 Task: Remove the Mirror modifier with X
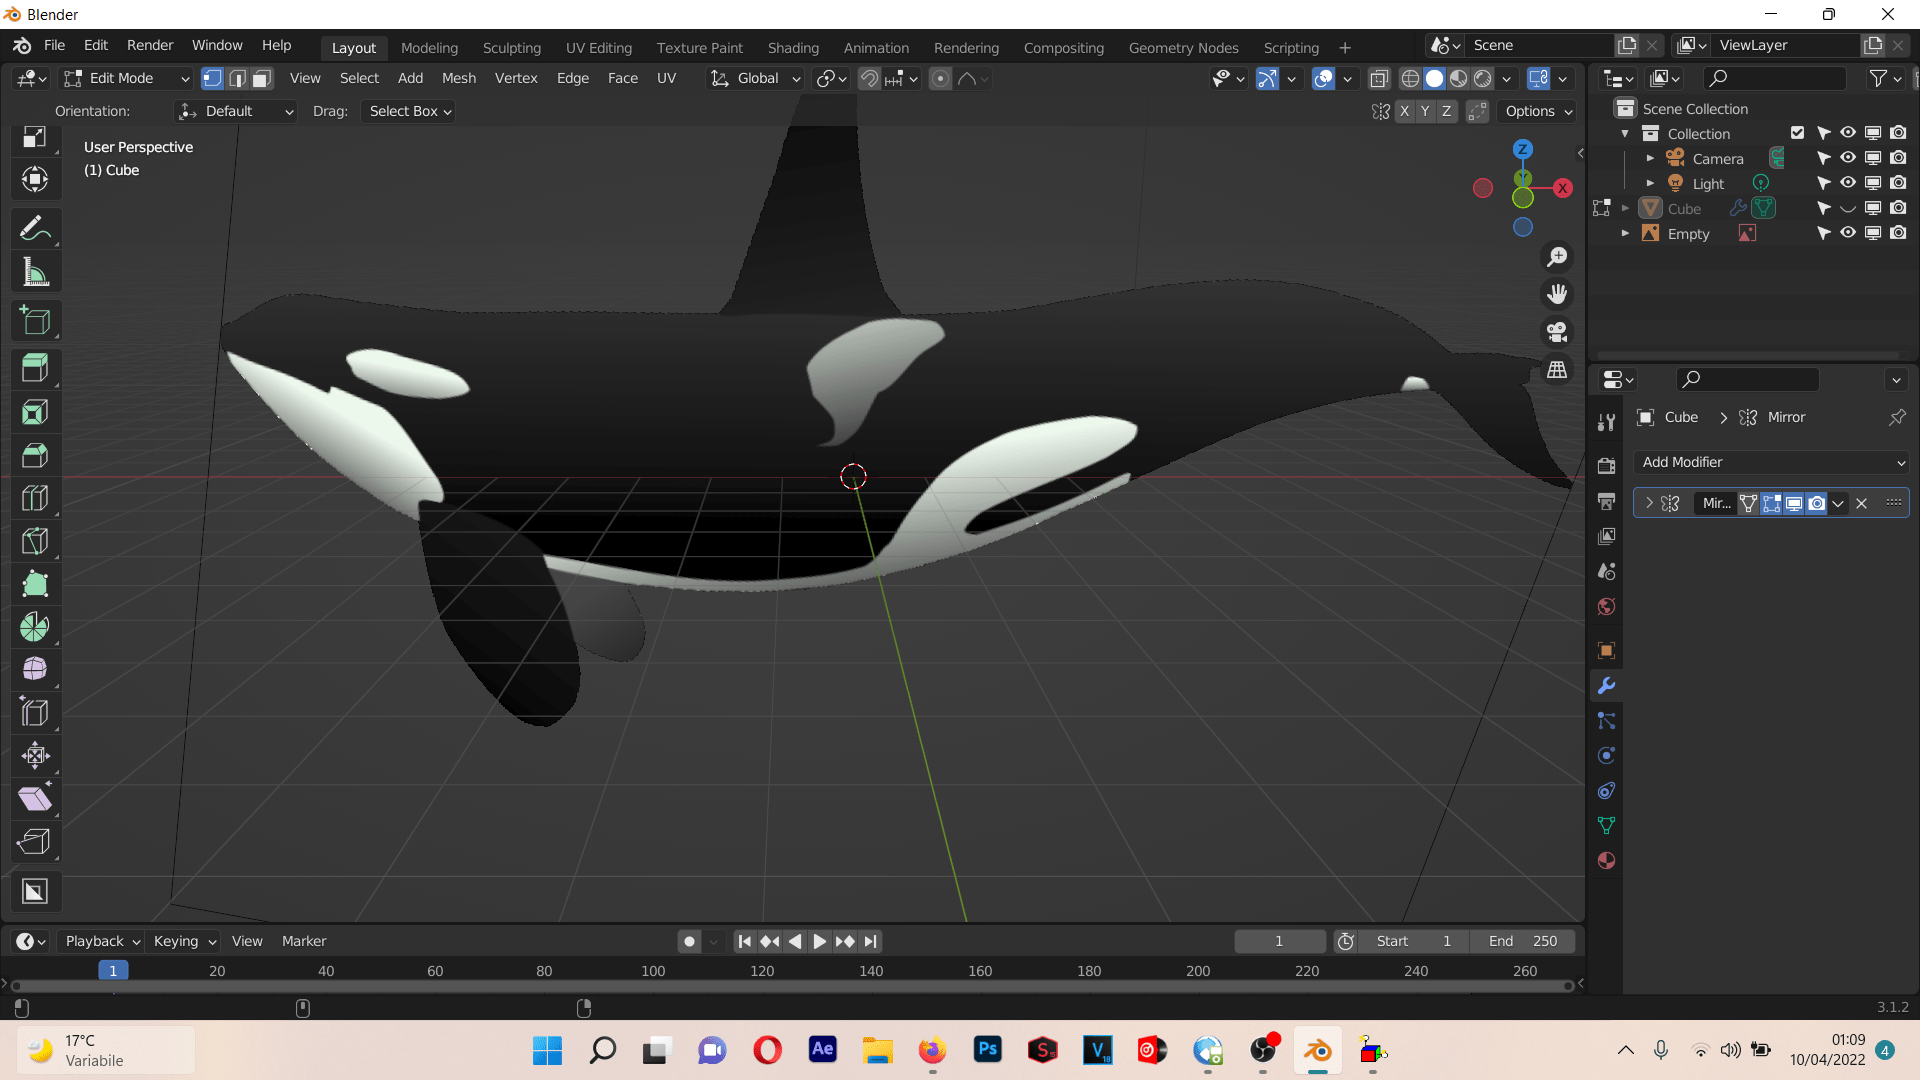[1861, 503]
